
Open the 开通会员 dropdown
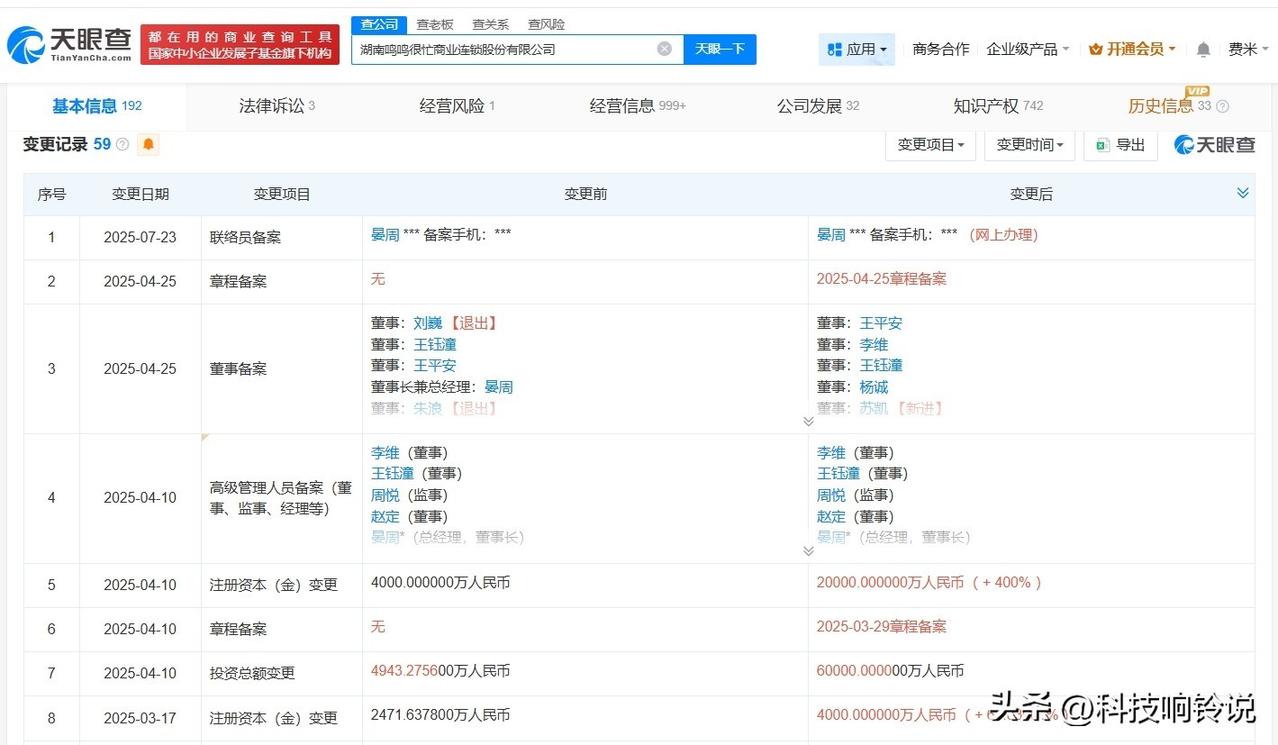click(x=1131, y=49)
